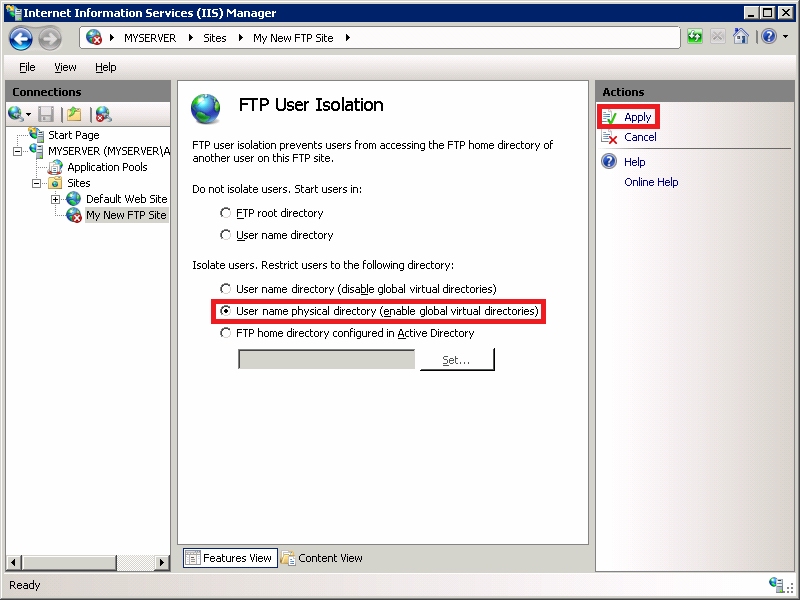Expand the MYSERVER breadcrumb arrow
800x600 pixels.
191,38
